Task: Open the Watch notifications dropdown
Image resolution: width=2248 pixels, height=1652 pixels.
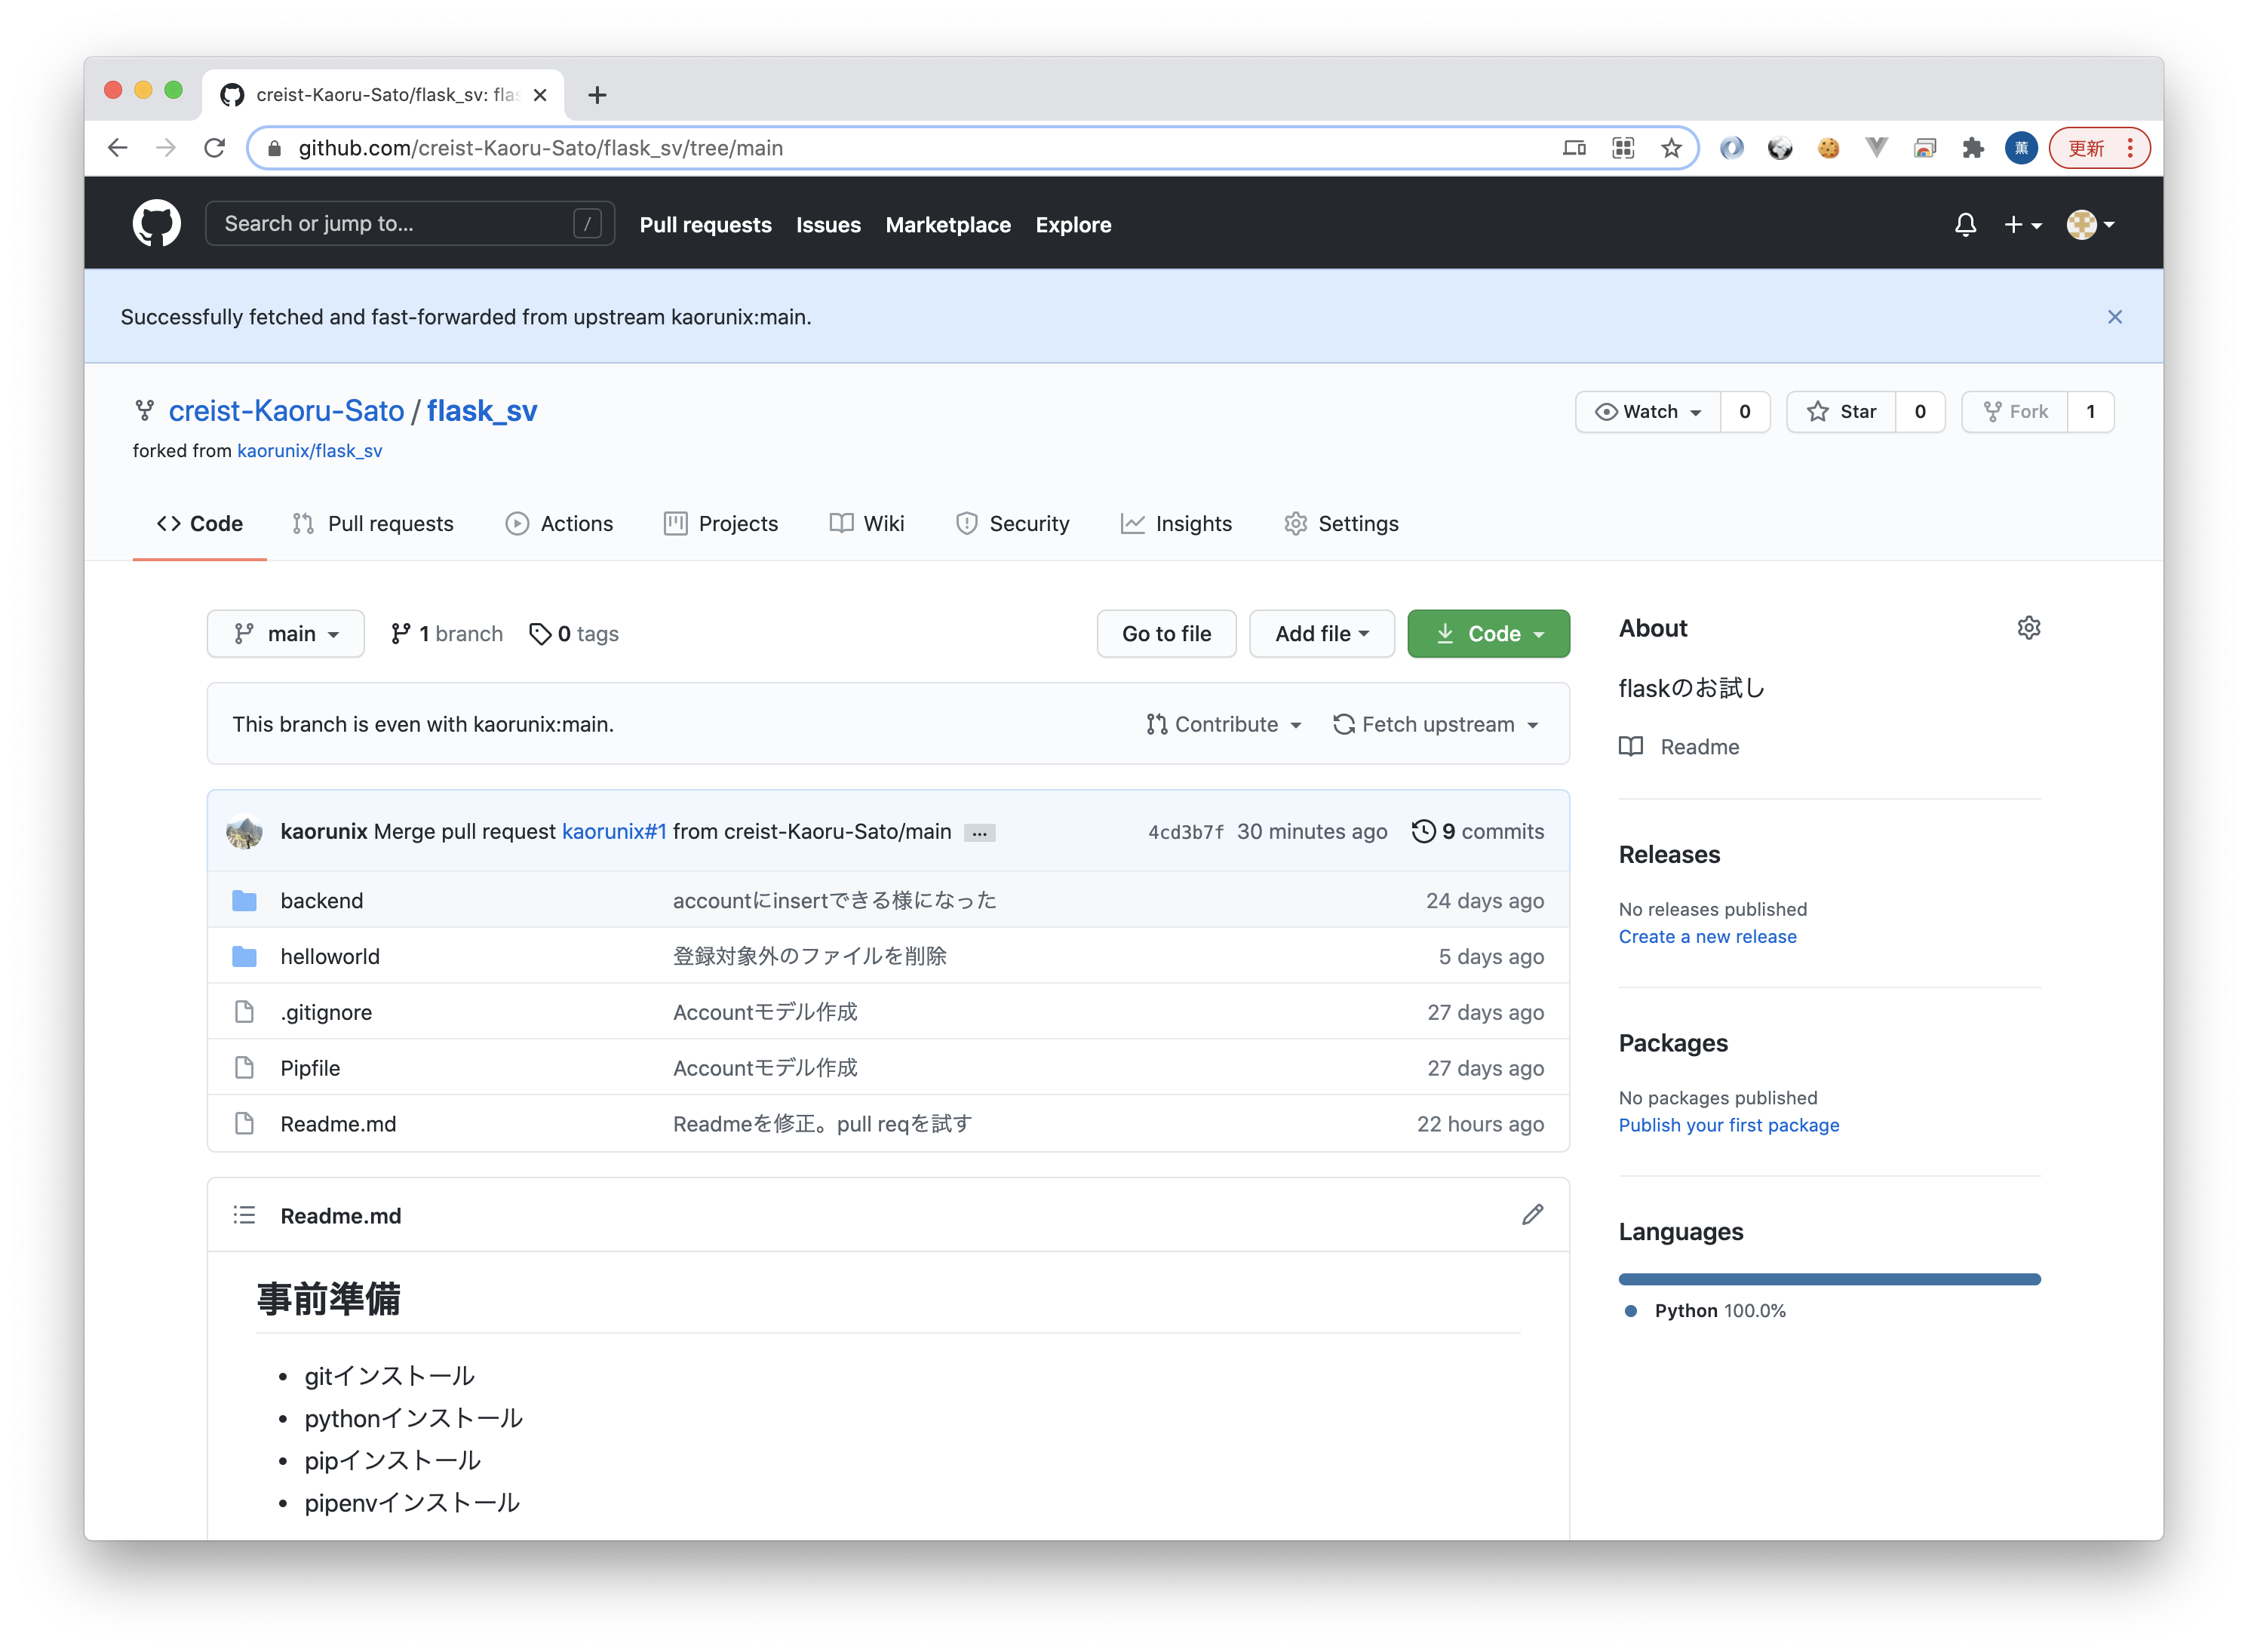Action: point(1648,412)
